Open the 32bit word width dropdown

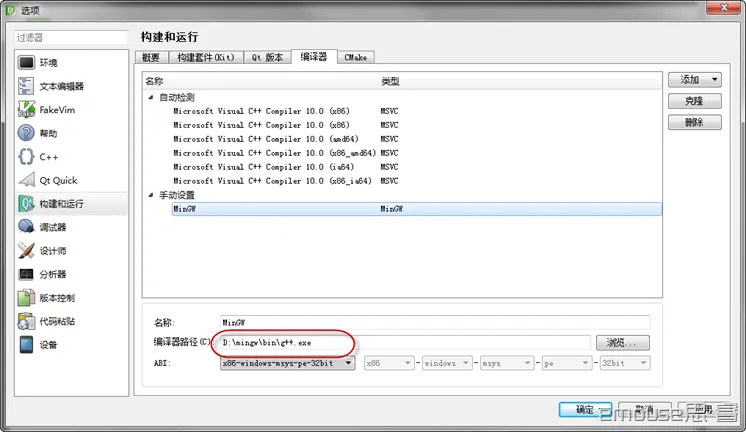tap(625, 363)
